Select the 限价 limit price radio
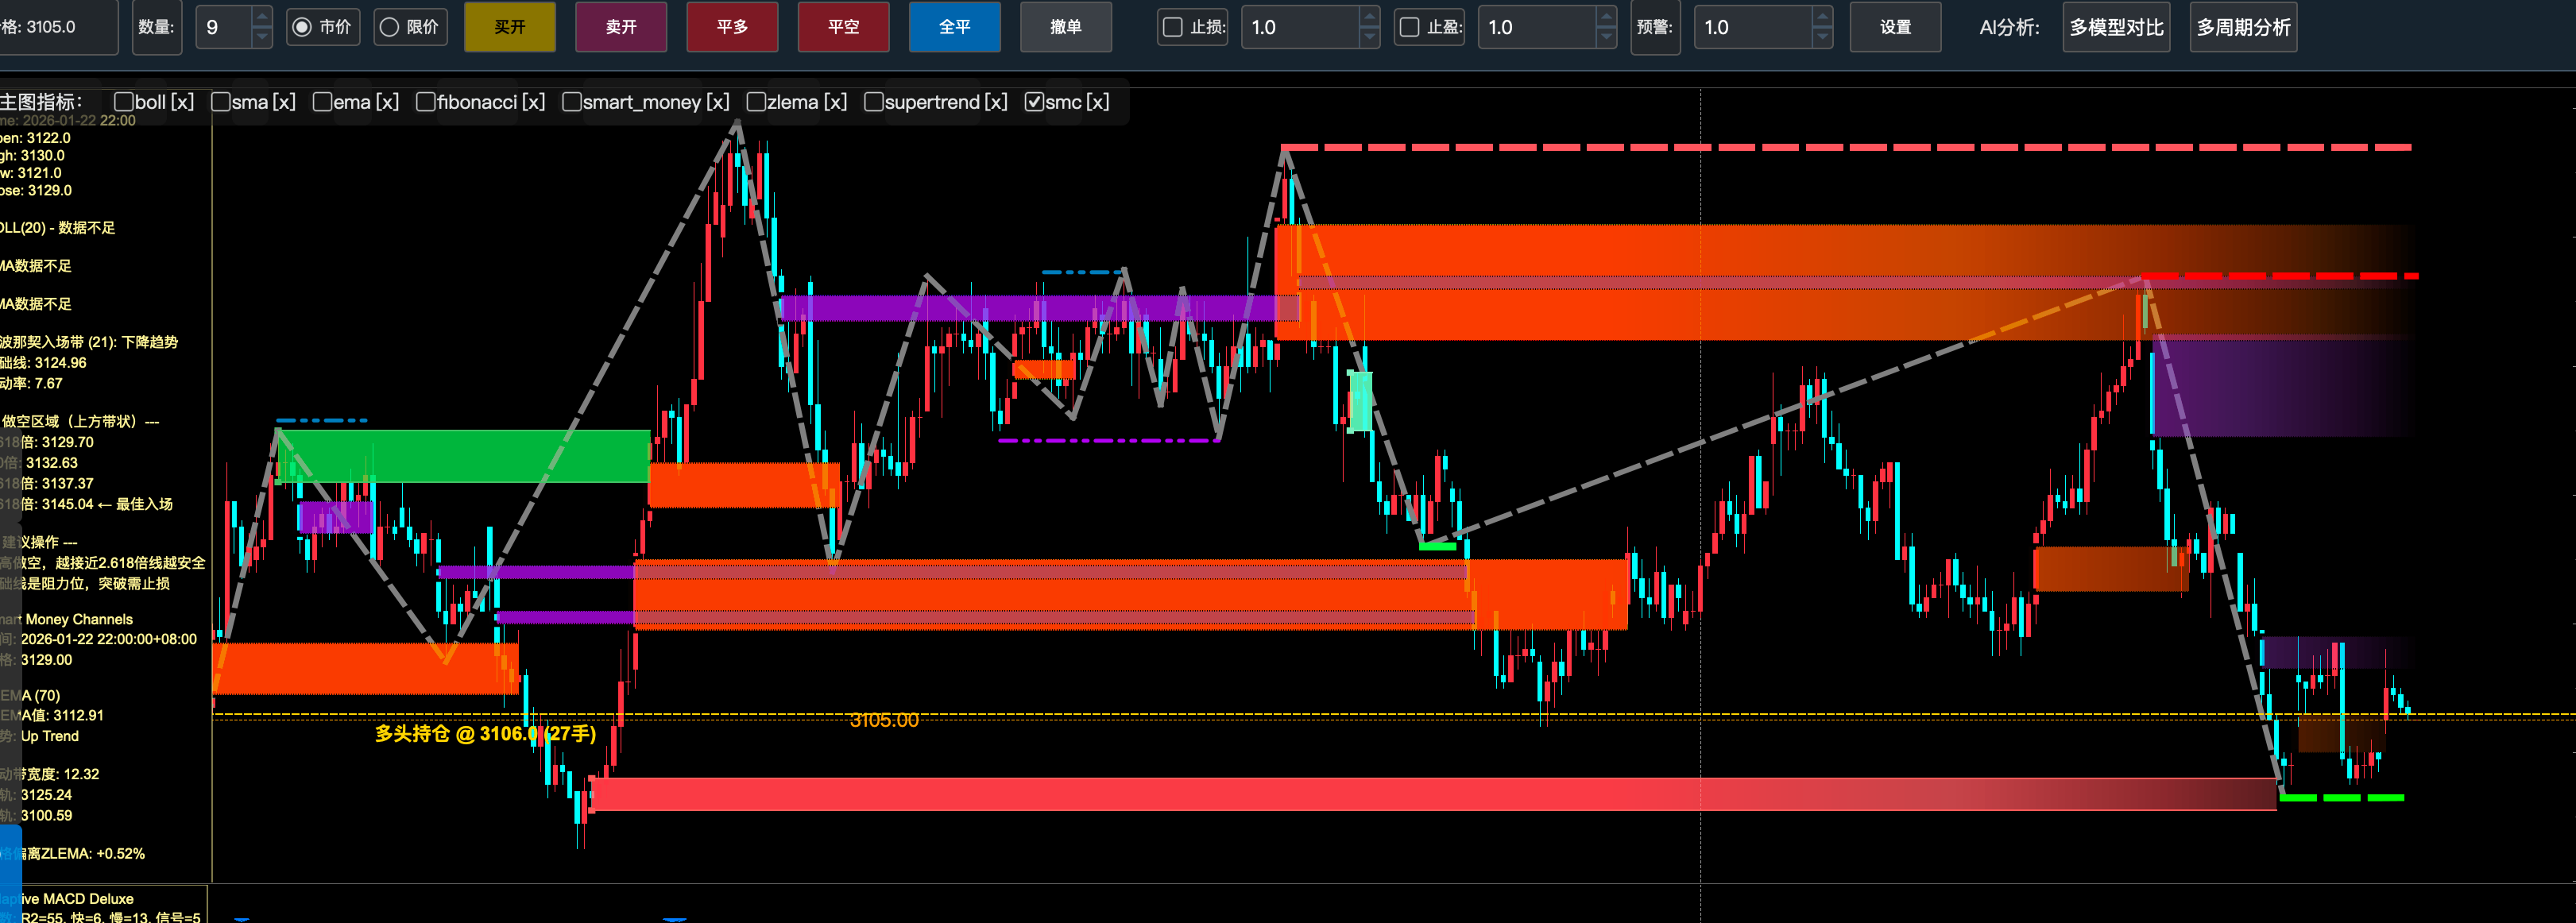Viewport: 2576px width, 923px height. pyautogui.click(x=390, y=27)
